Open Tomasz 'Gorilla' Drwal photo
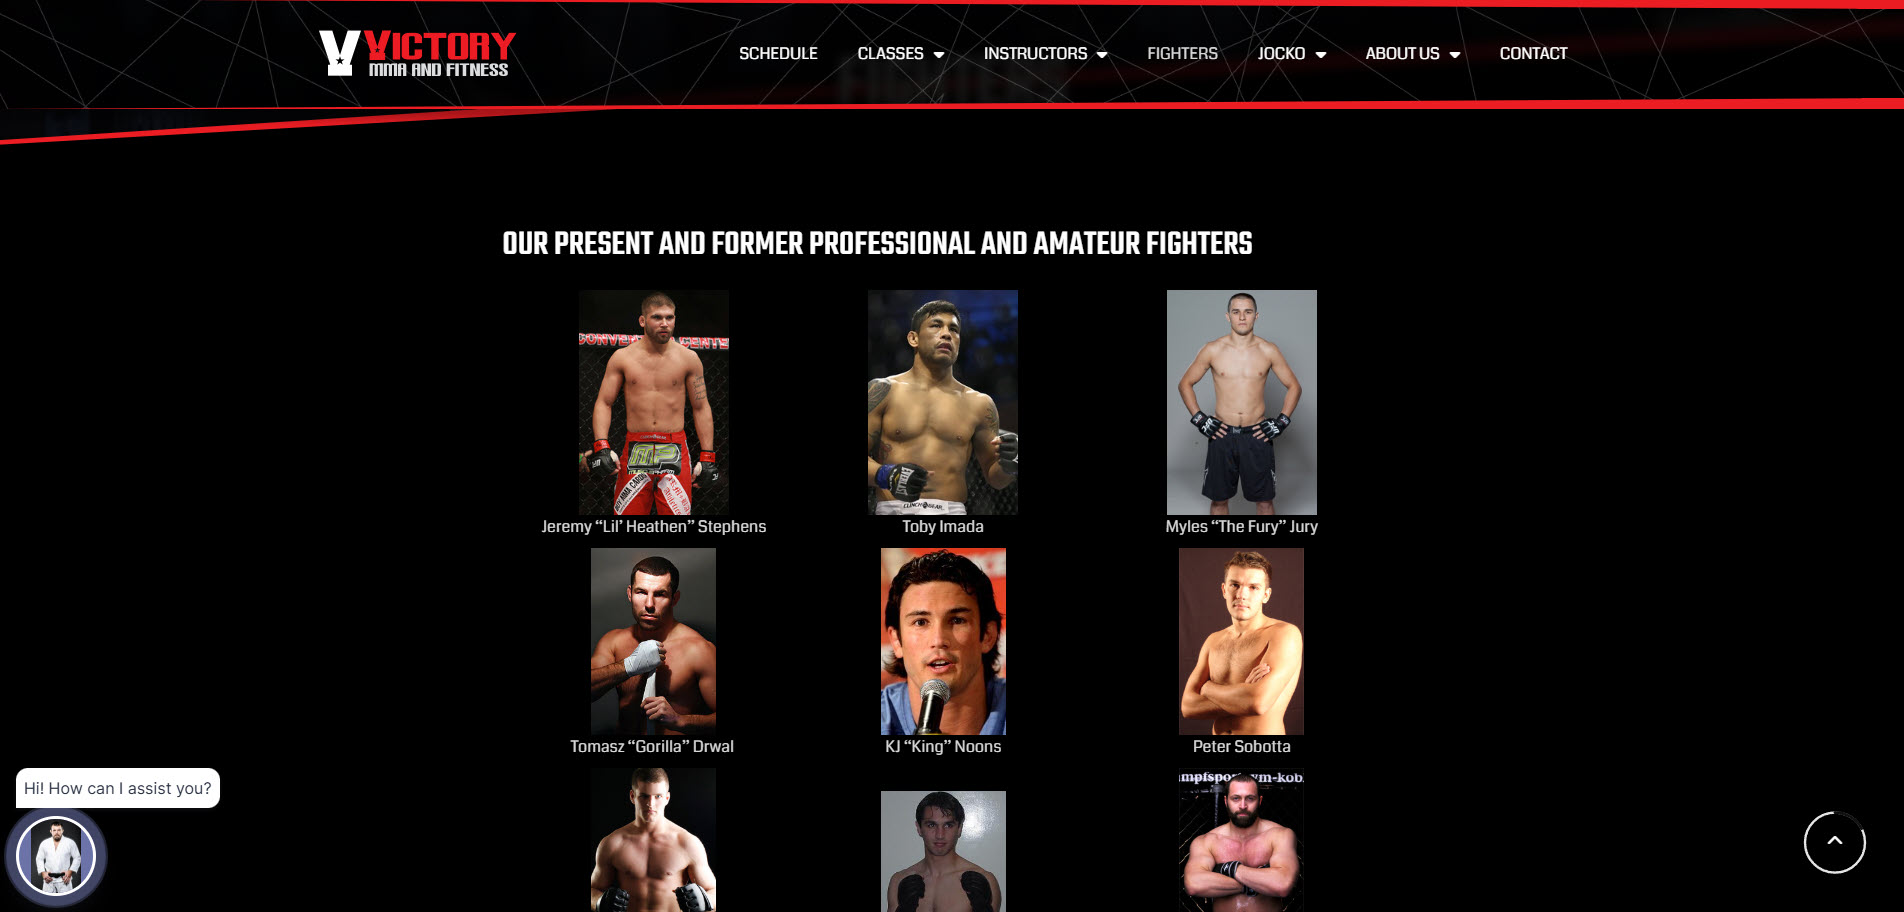Screen dimensions: 1904x912 pyautogui.click(x=653, y=641)
